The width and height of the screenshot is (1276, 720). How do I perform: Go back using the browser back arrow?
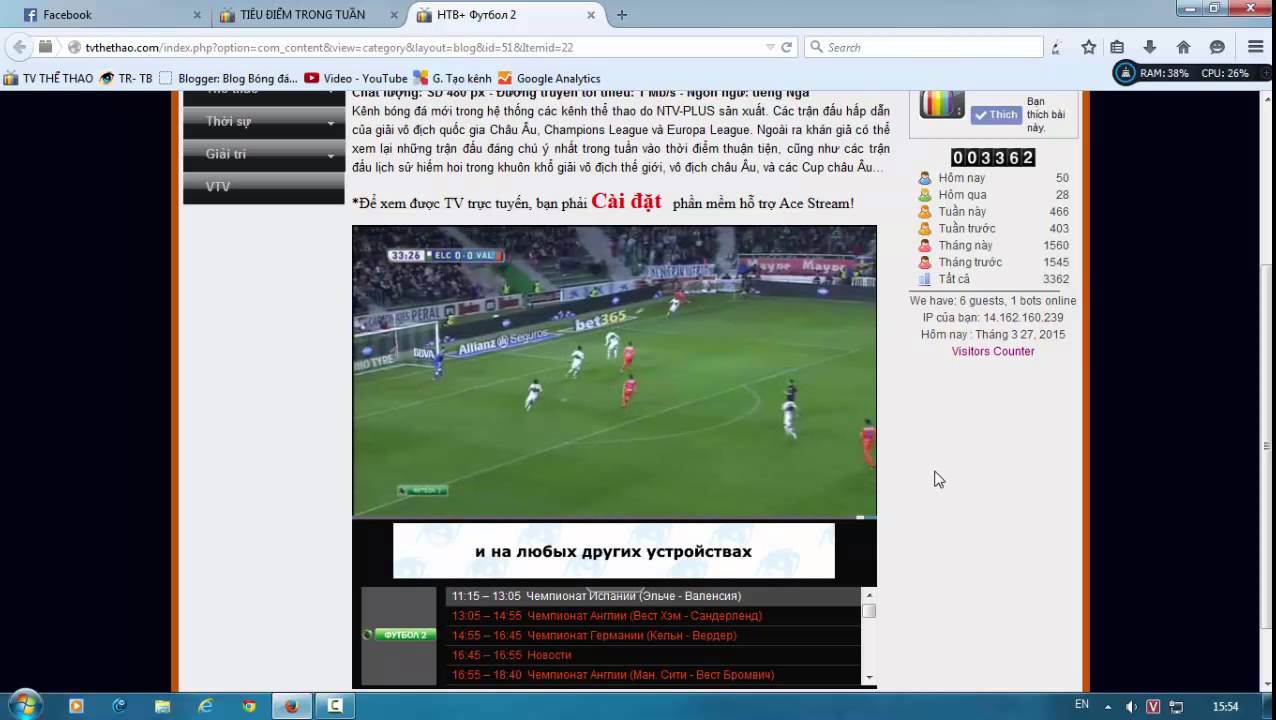tap(19, 47)
